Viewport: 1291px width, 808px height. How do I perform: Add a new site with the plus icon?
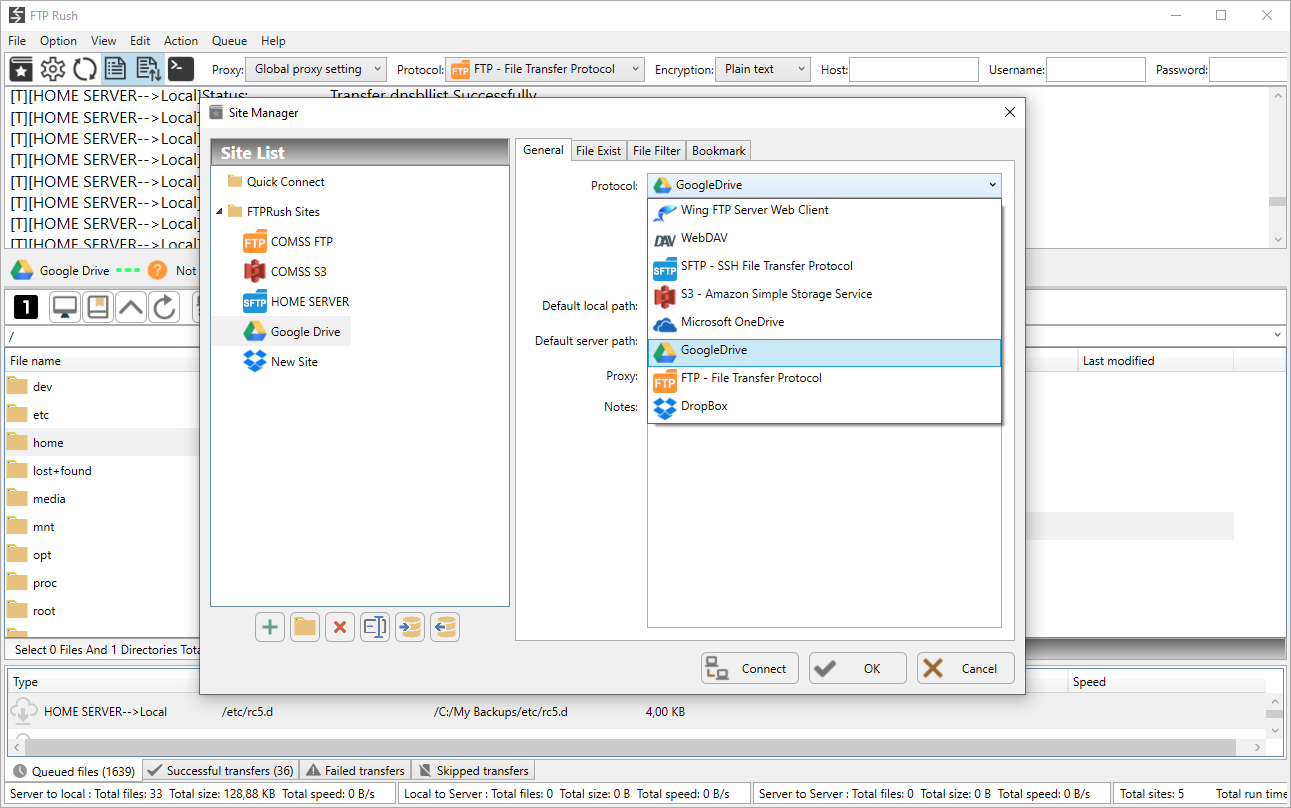click(x=270, y=627)
